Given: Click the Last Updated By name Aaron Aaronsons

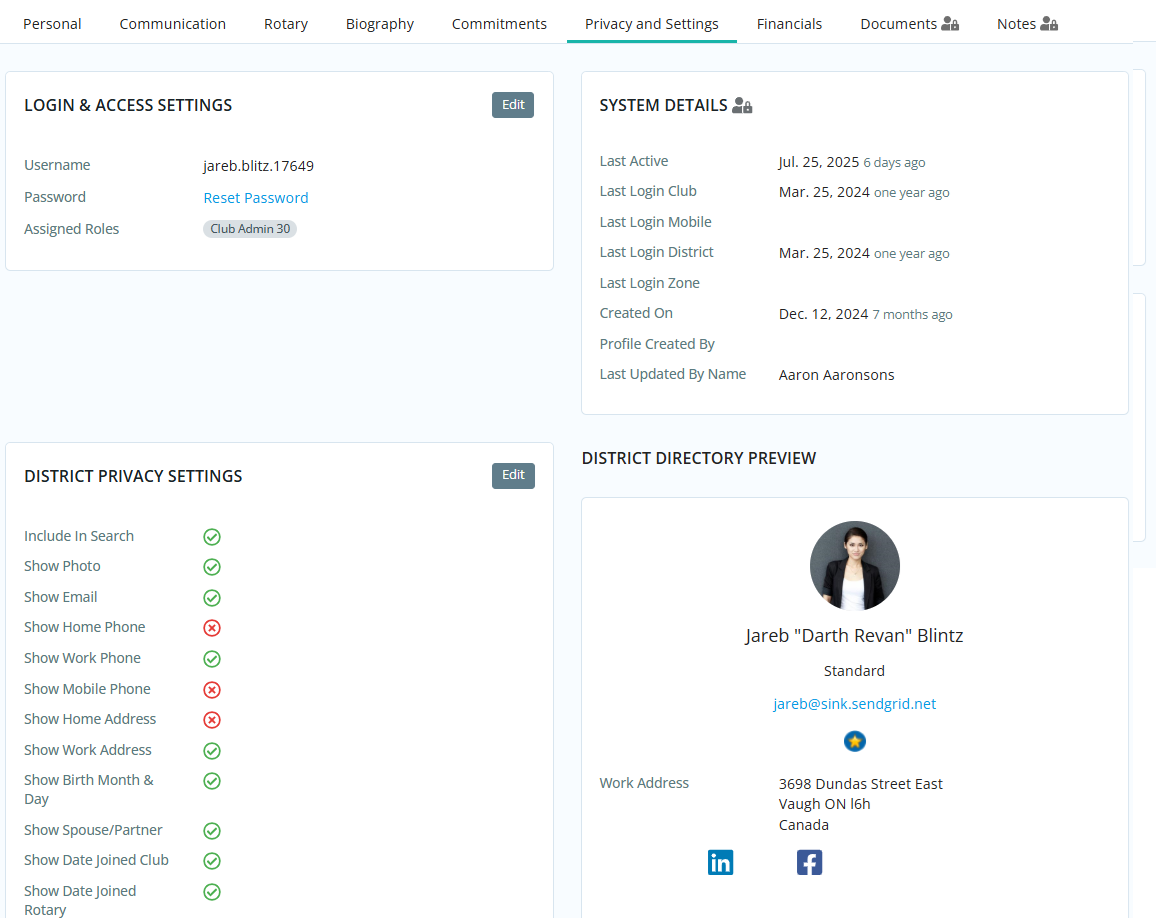Looking at the screenshot, I should pos(837,375).
